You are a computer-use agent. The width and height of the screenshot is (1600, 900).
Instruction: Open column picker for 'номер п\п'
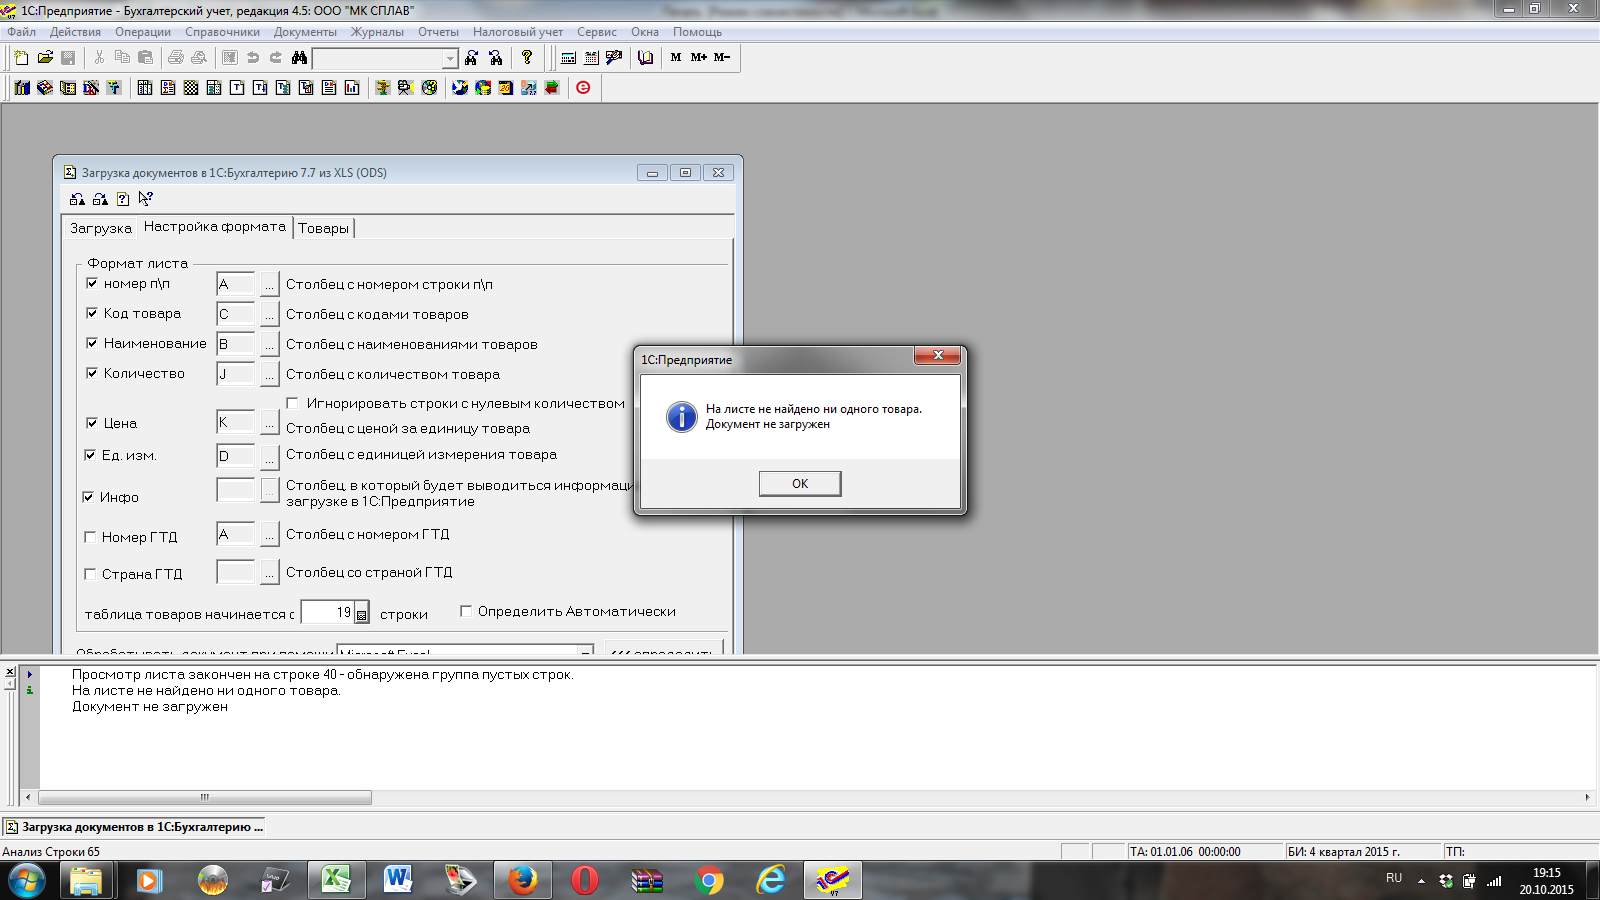[269, 285]
